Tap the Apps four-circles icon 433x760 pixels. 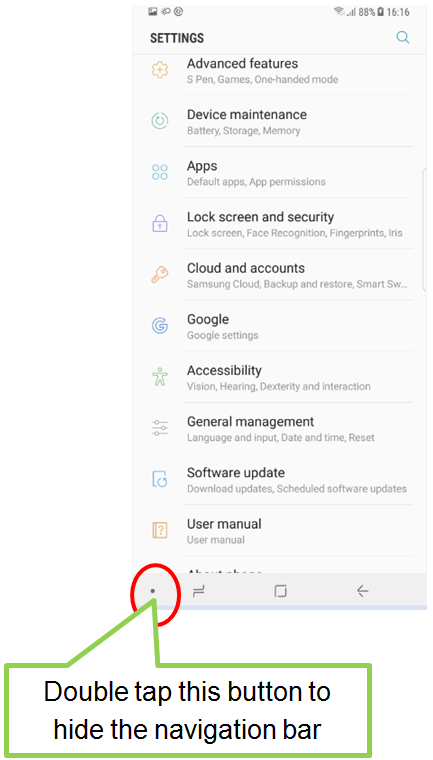click(160, 172)
